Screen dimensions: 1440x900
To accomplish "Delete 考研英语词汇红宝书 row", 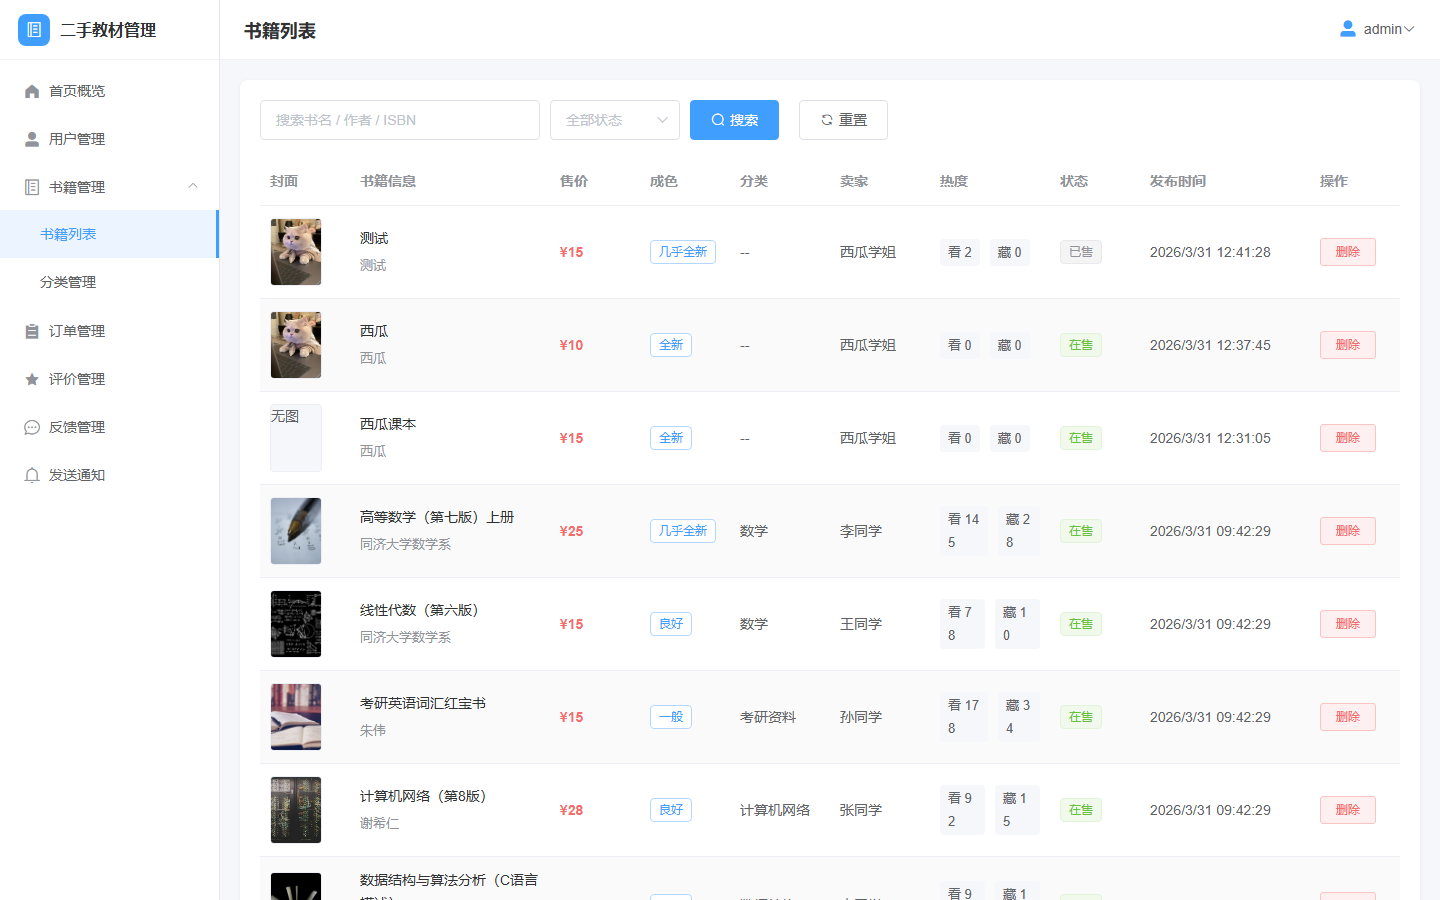I will [1347, 717].
